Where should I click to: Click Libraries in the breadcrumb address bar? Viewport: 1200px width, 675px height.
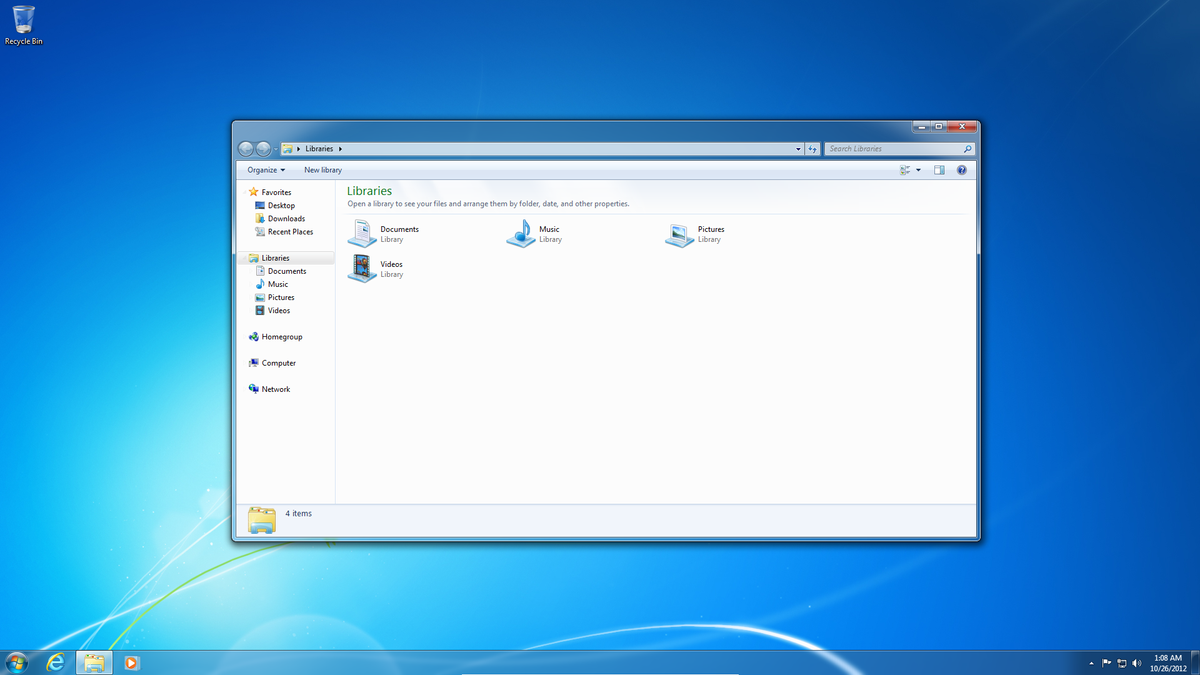pyautogui.click(x=320, y=148)
